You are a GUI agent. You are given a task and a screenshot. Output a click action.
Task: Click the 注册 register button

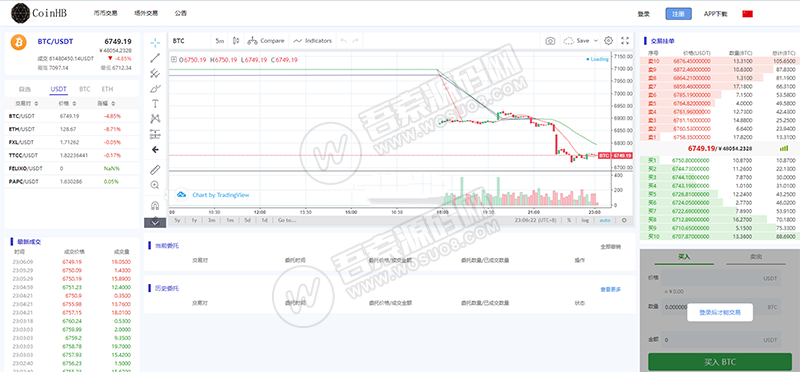(x=679, y=14)
